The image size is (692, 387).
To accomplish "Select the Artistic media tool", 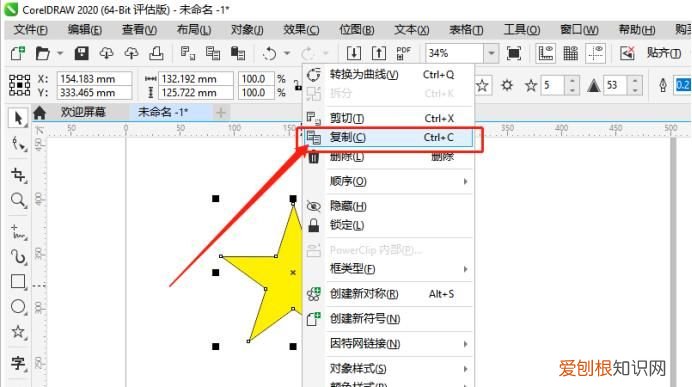I will click(x=19, y=257).
